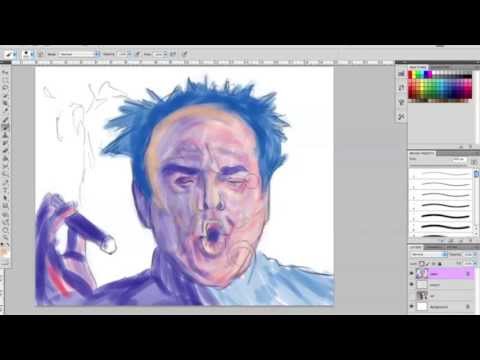Screen dimensions: 480x360
Task: Select the fifth thick brush stroke preset
Action: pos(441,216)
